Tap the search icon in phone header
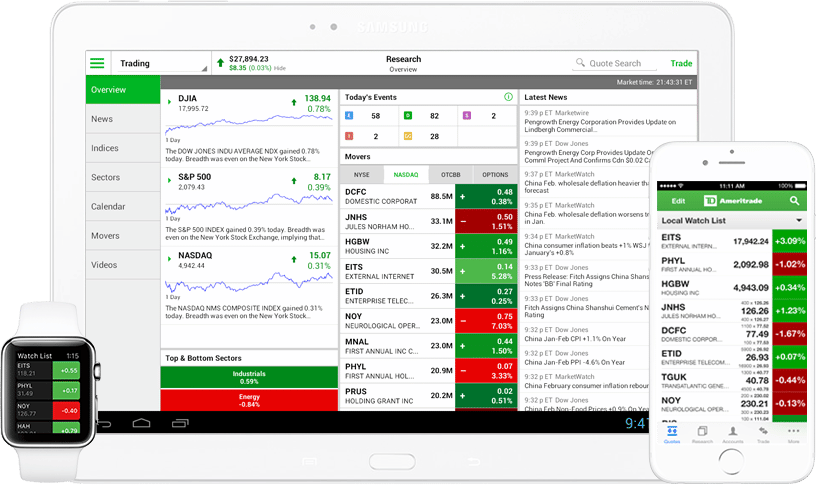 pyautogui.click(x=794, y=201)
